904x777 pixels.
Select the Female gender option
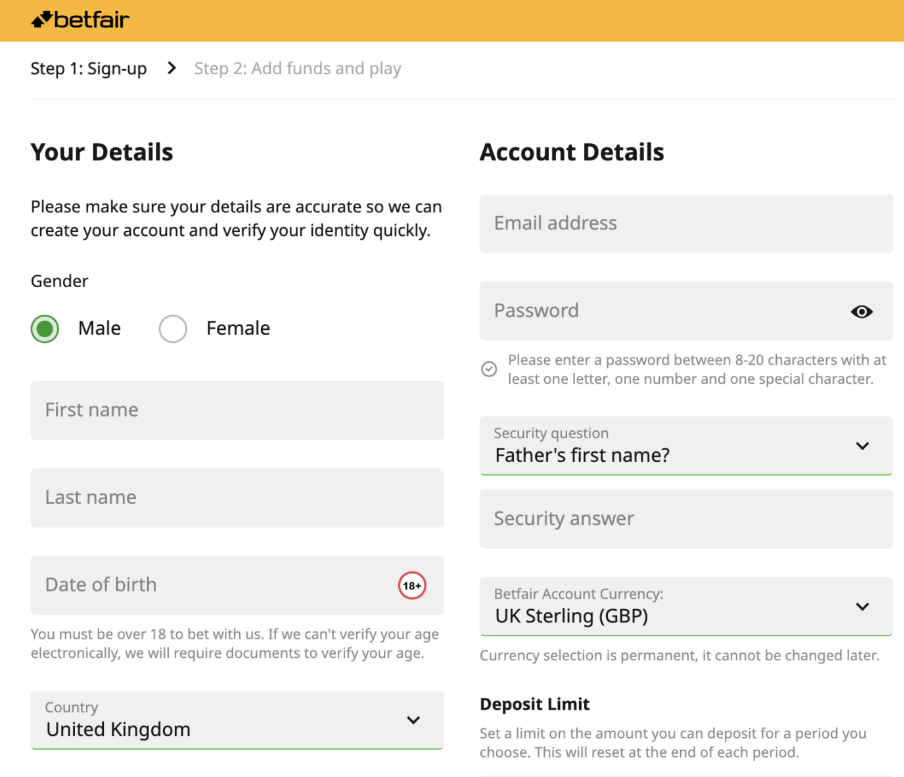[173, 329]
